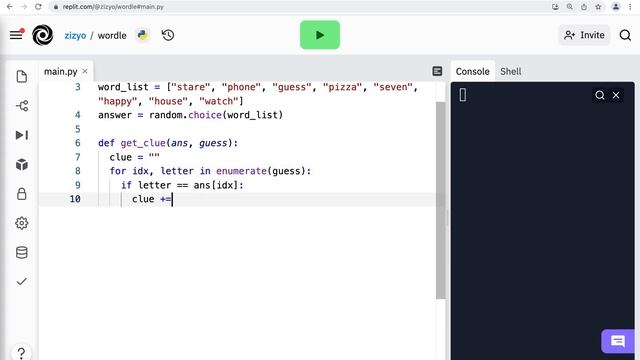Click line number 10 in gutter
The height and width of the screenshot is (360, 640).
point(75,199)
